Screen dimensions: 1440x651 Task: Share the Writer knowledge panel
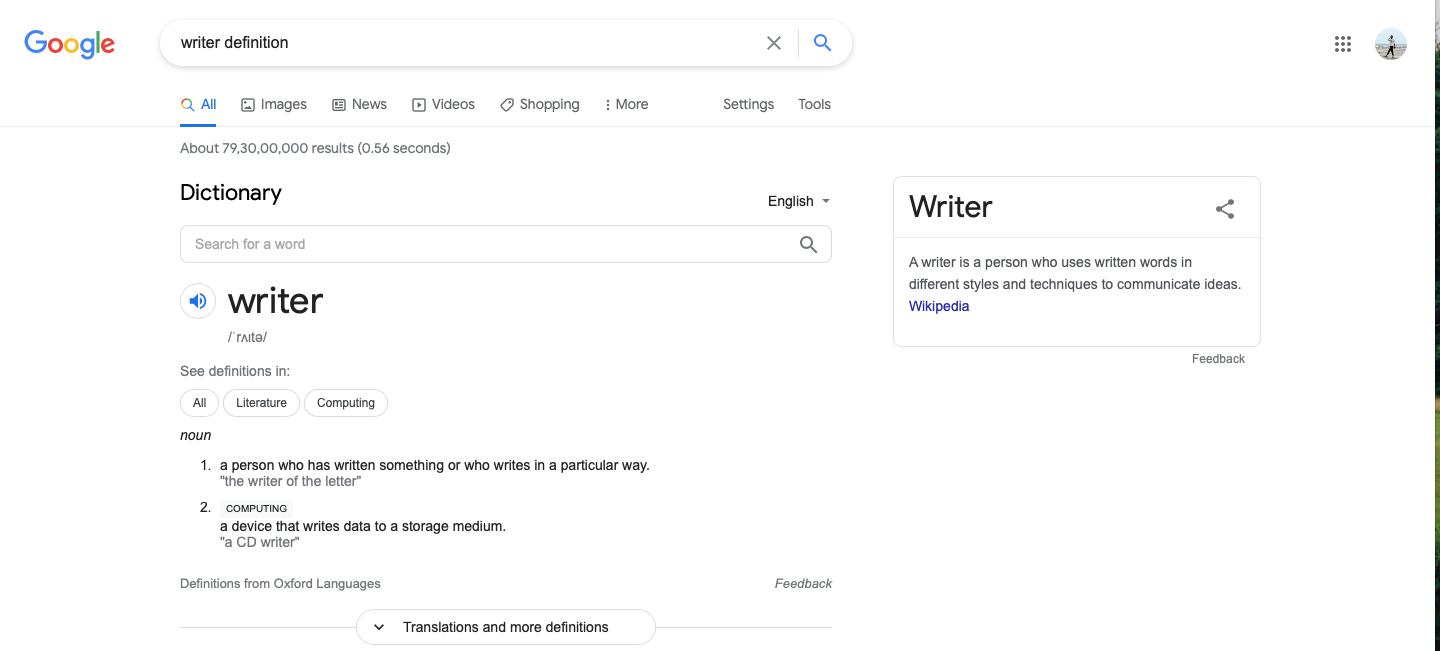point(1225,208)
